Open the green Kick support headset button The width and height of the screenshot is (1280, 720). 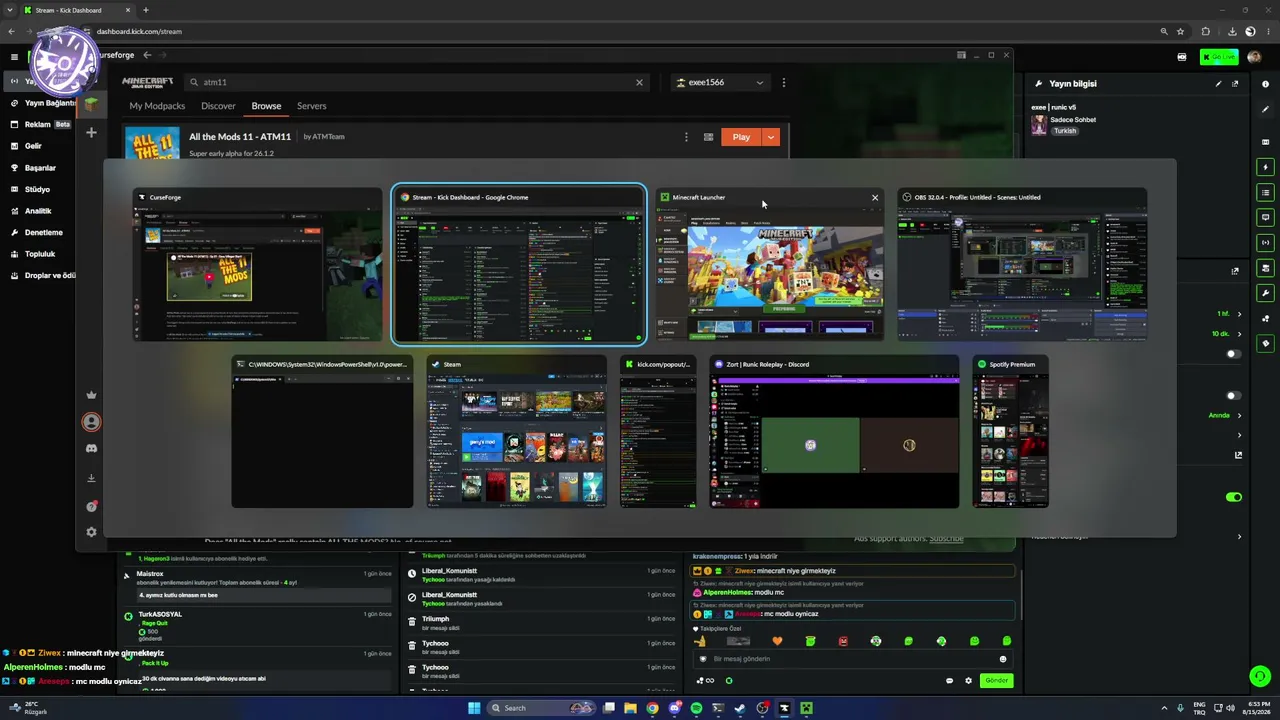1260,677
